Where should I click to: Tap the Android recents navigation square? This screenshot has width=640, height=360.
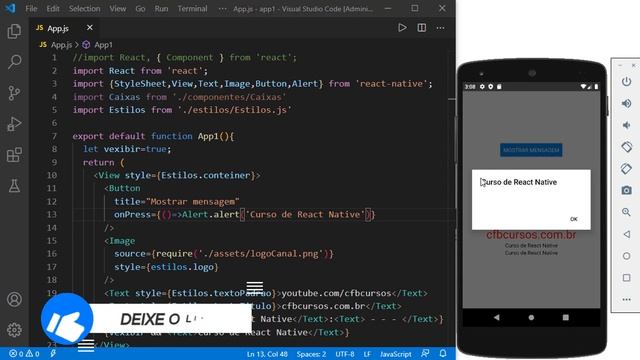click(565, 317)
